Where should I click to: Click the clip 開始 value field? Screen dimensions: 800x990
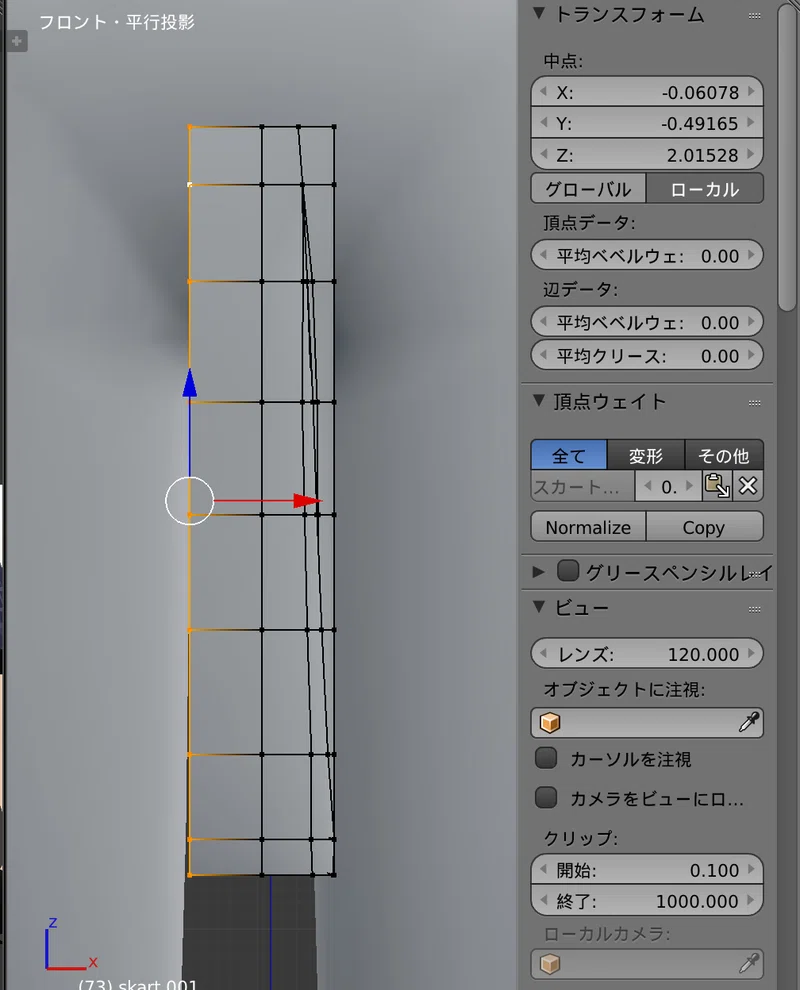point(647,869)
